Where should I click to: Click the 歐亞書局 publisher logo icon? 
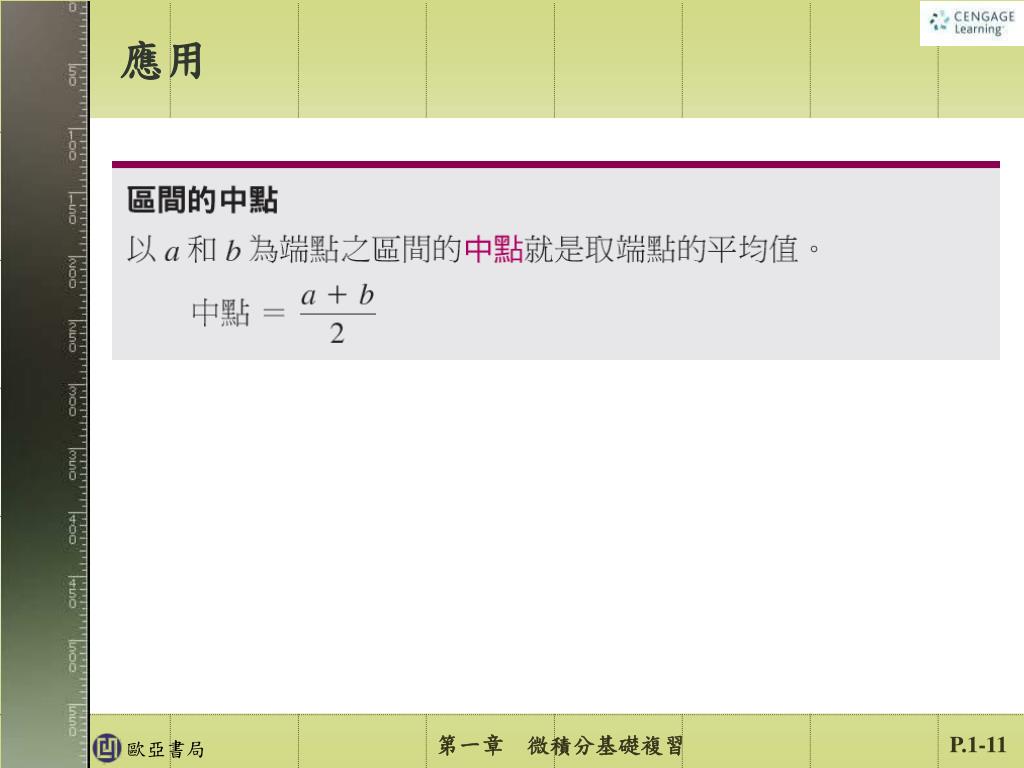coord(106,748)
